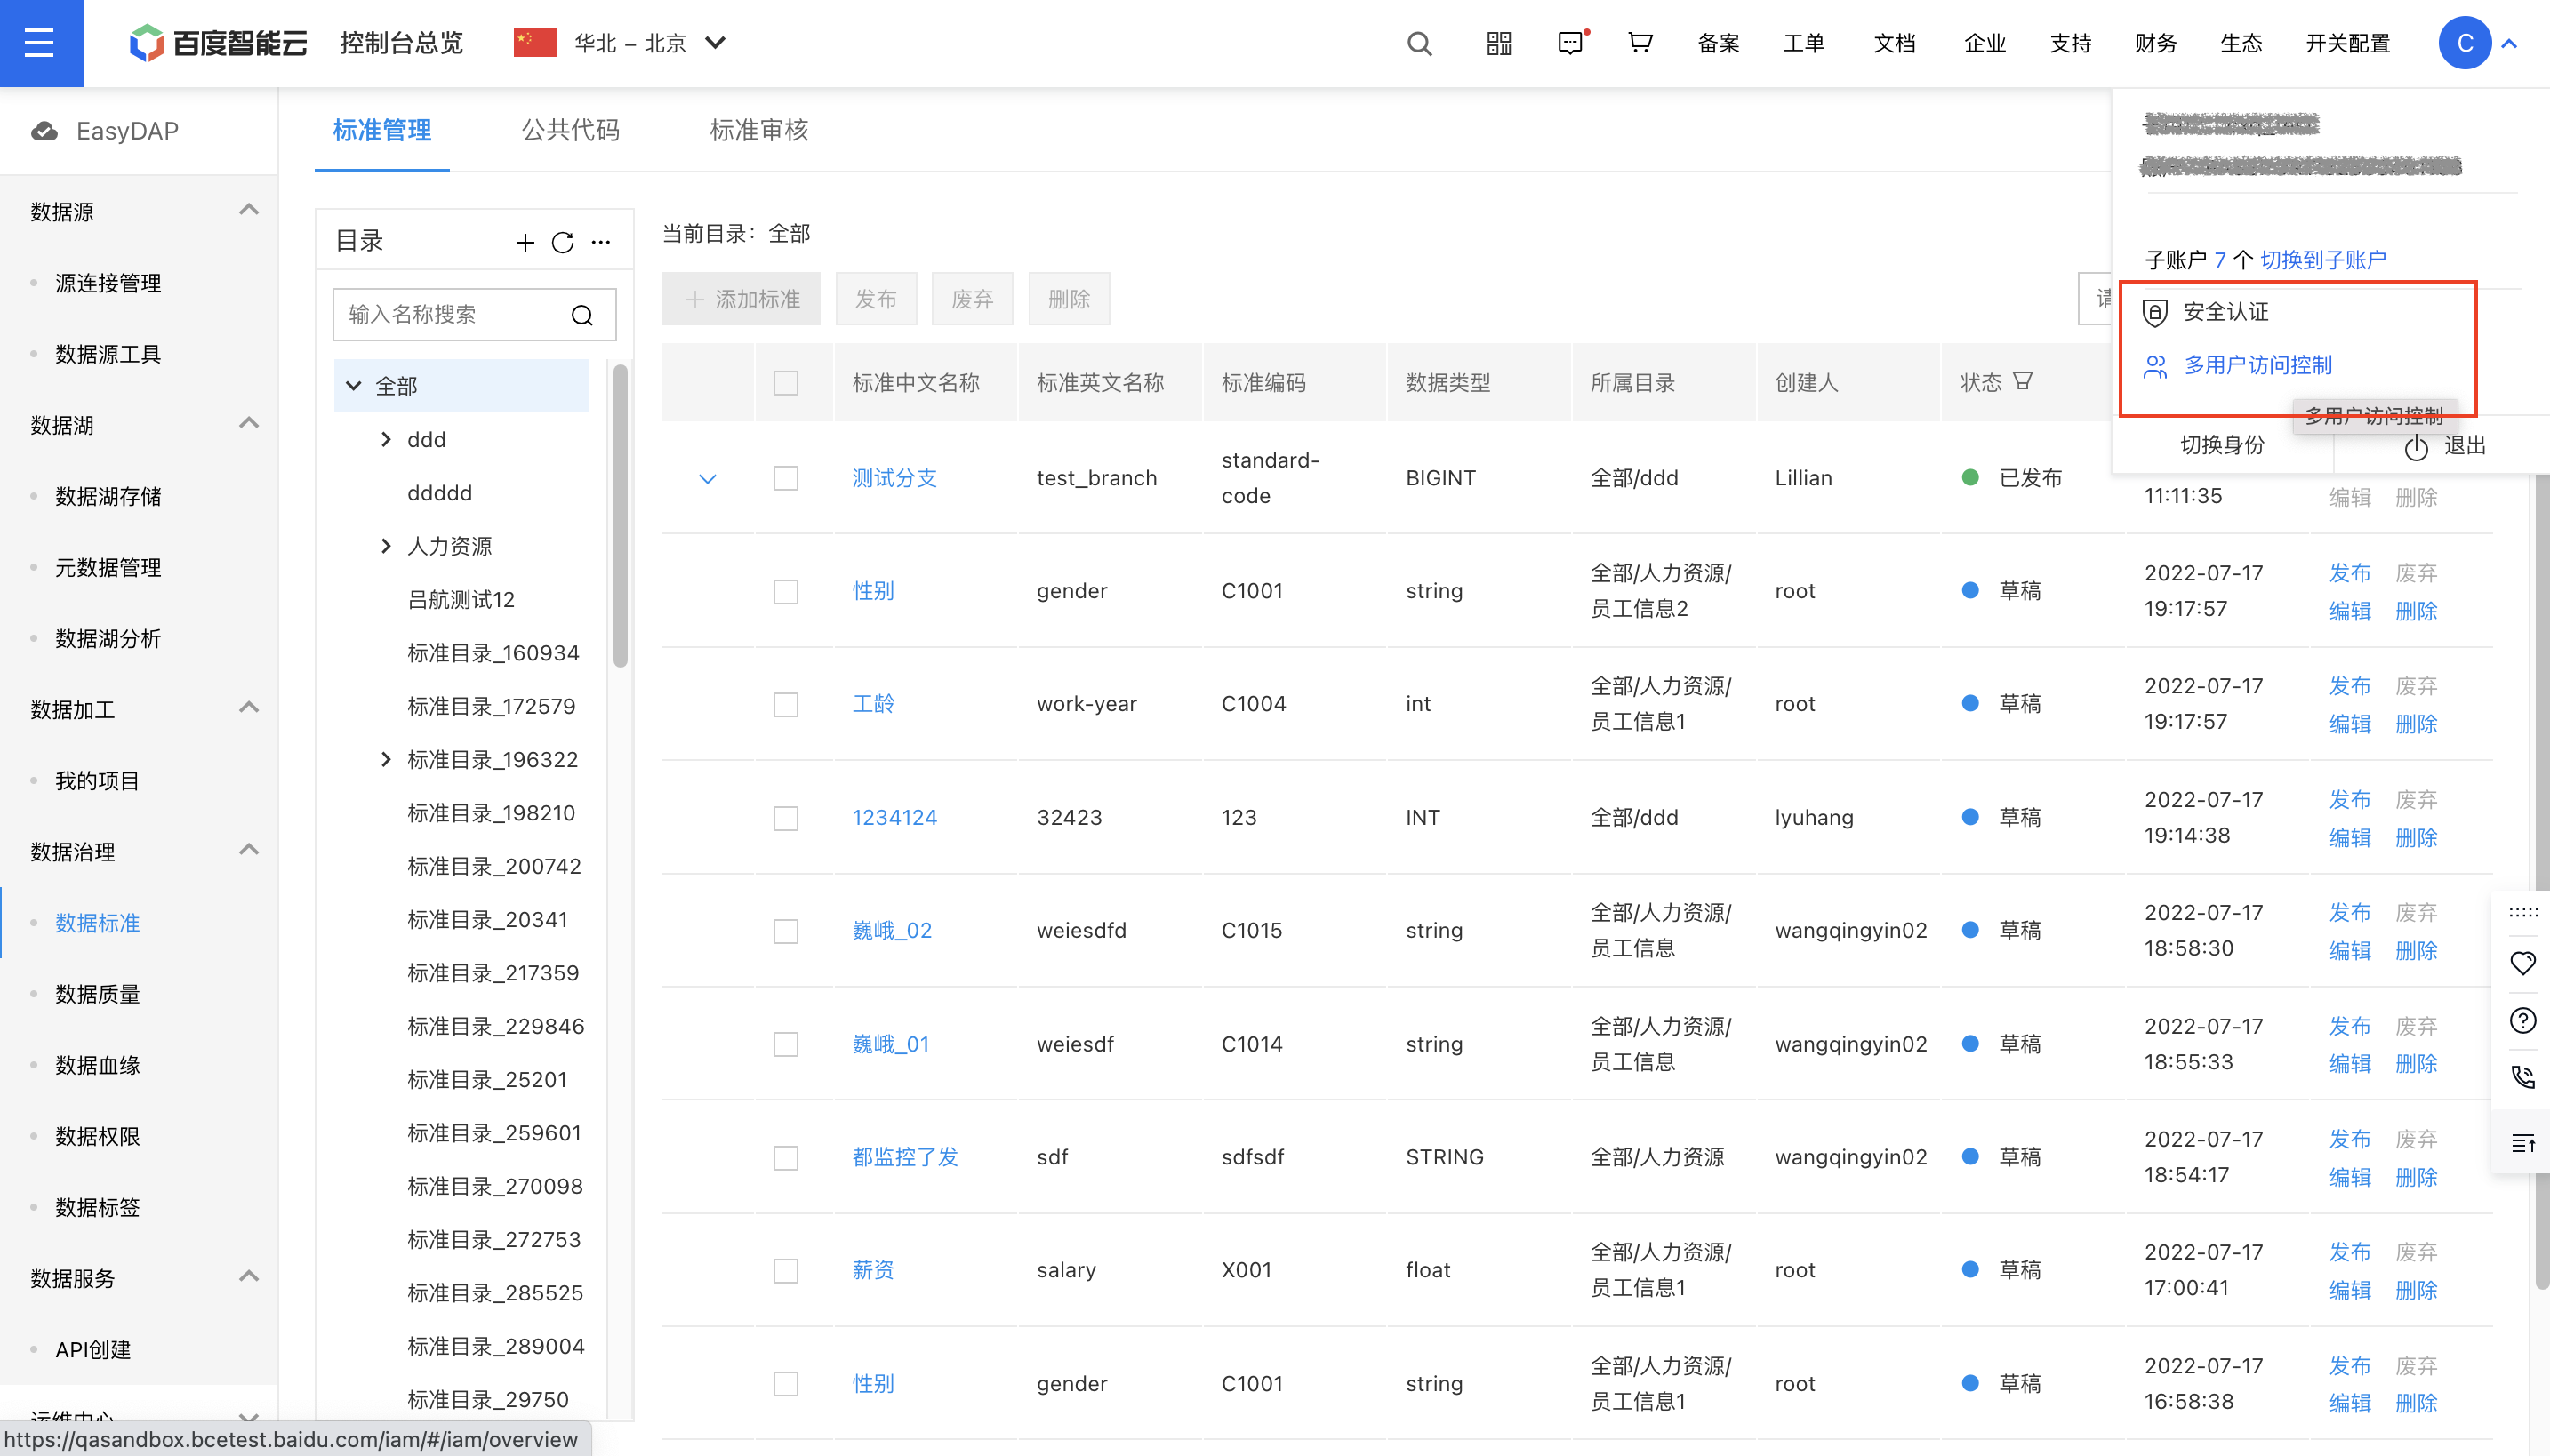The image size is (2550, 1456).
Task: Add a new directory with plus icon
Action: 525,242
